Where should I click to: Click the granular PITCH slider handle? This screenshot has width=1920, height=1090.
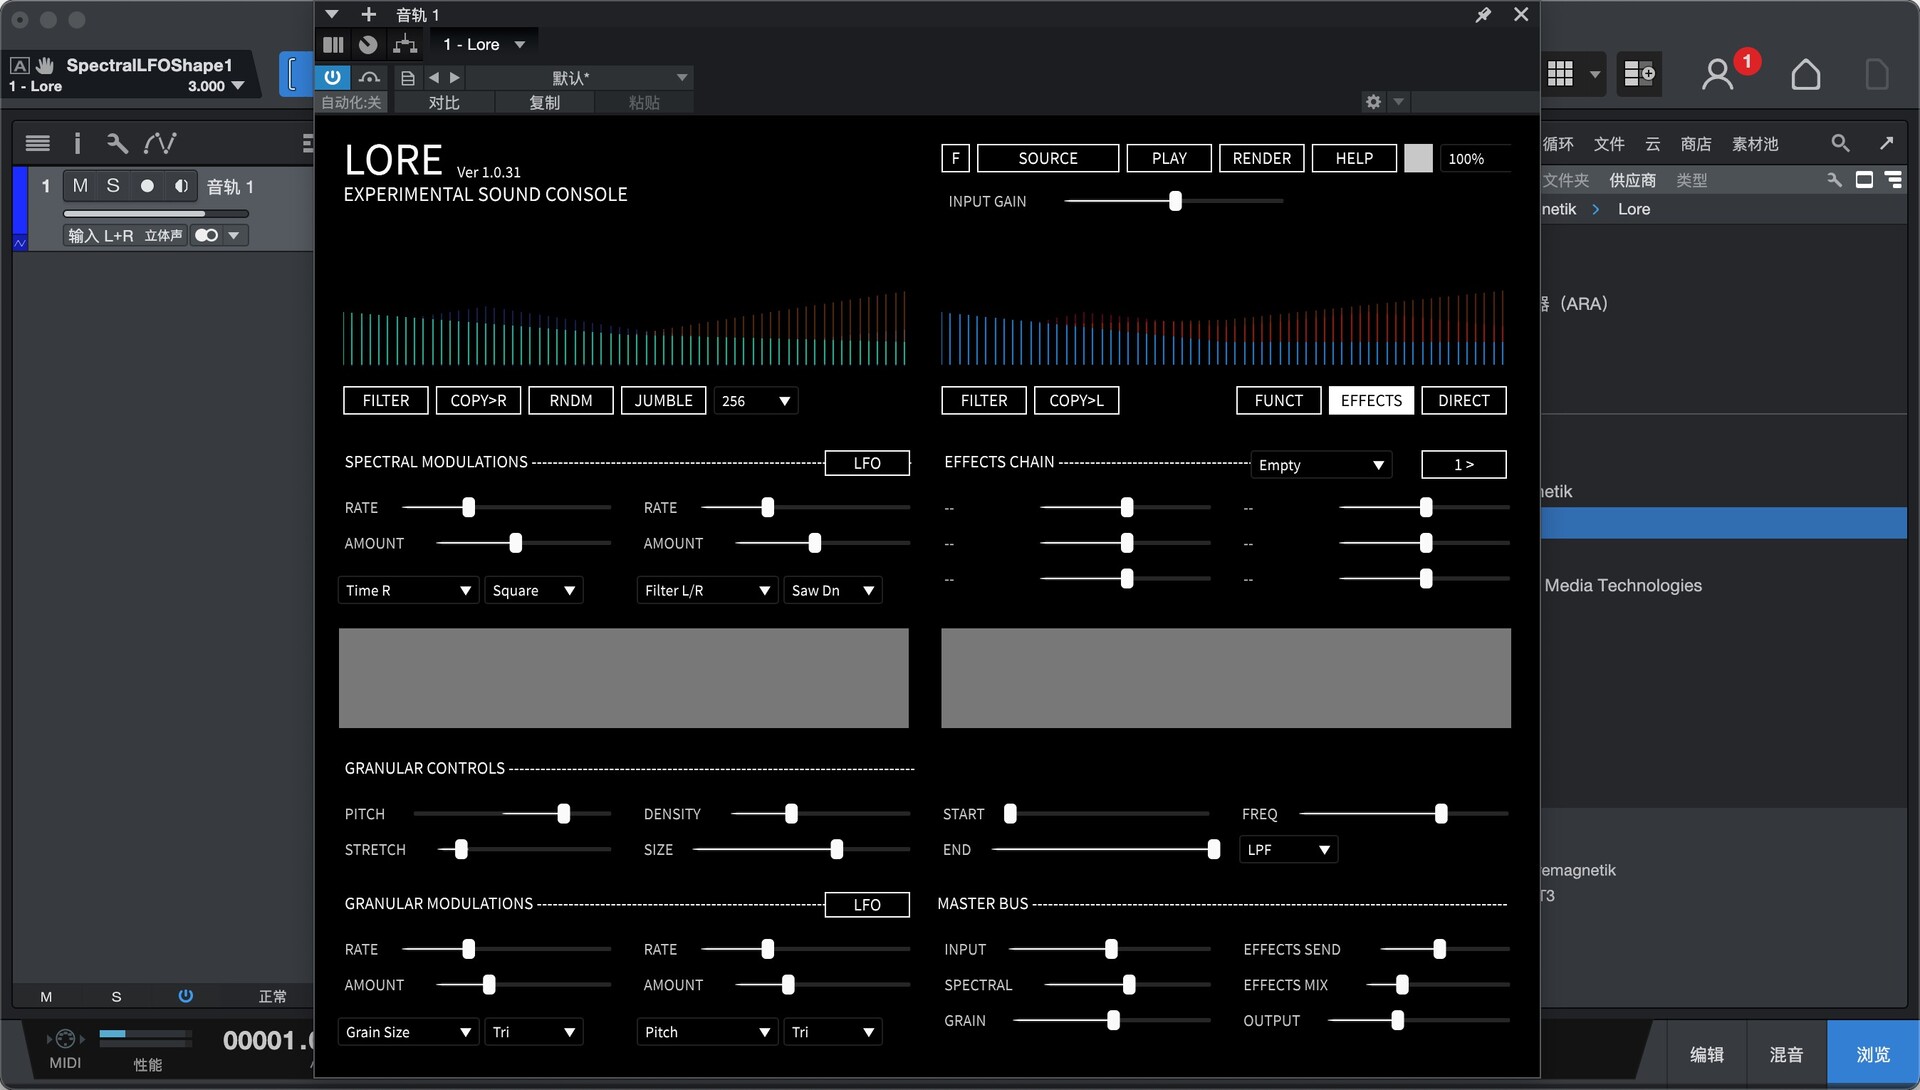(x=564, y=813)
